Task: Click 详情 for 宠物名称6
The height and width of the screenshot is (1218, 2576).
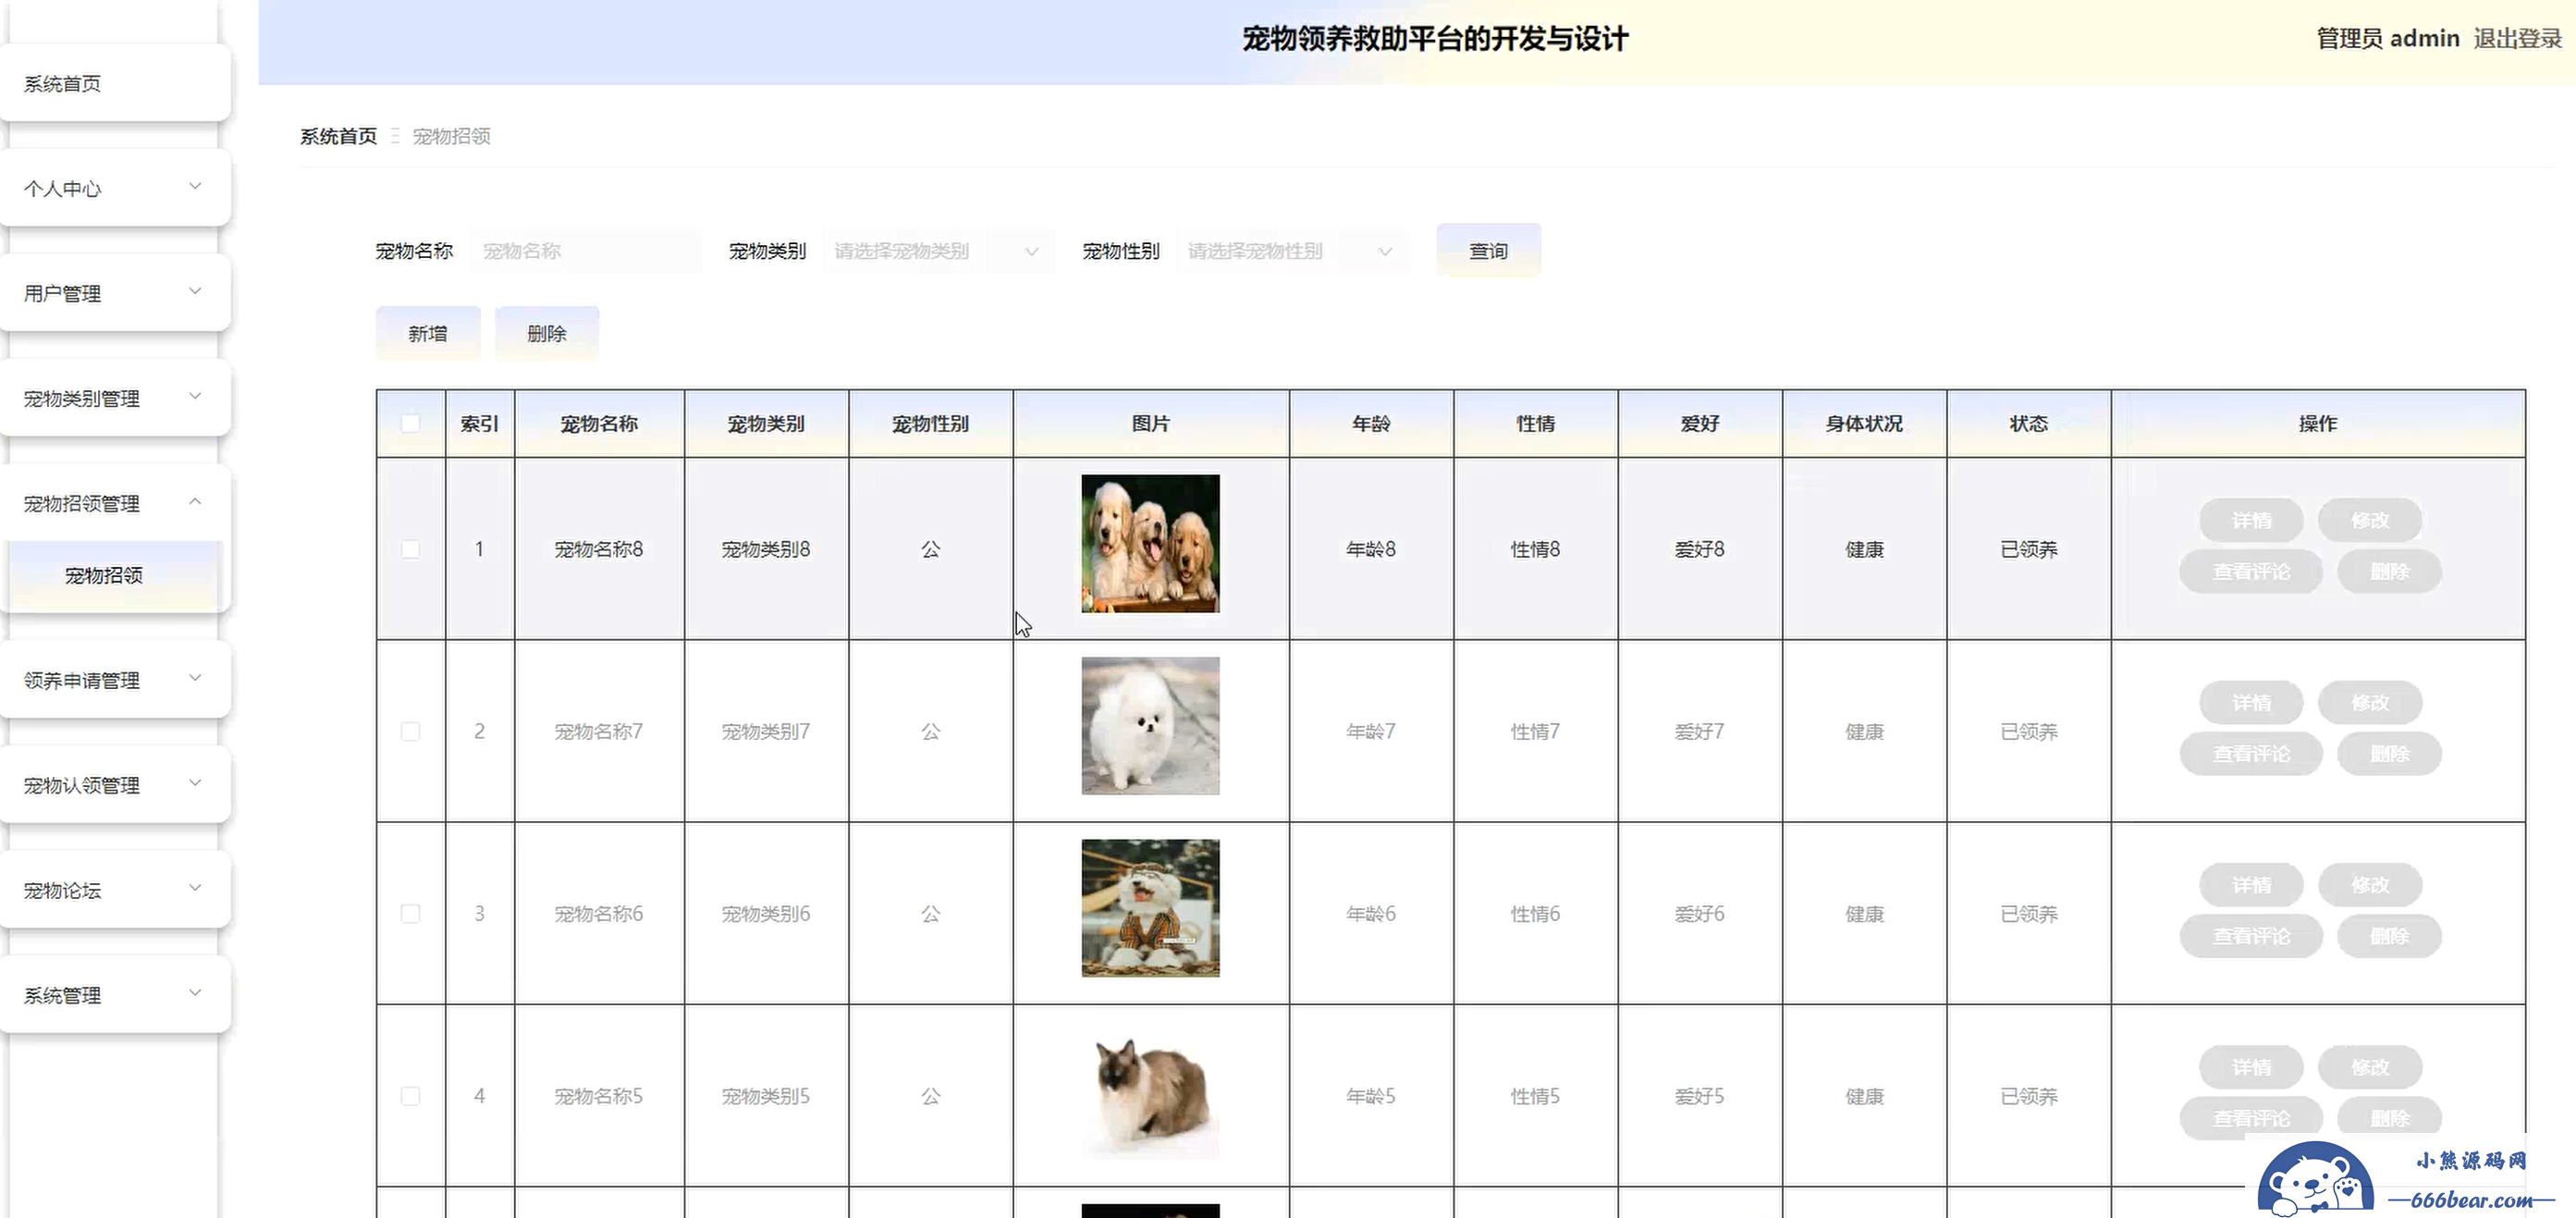Action: point(2251,885)
